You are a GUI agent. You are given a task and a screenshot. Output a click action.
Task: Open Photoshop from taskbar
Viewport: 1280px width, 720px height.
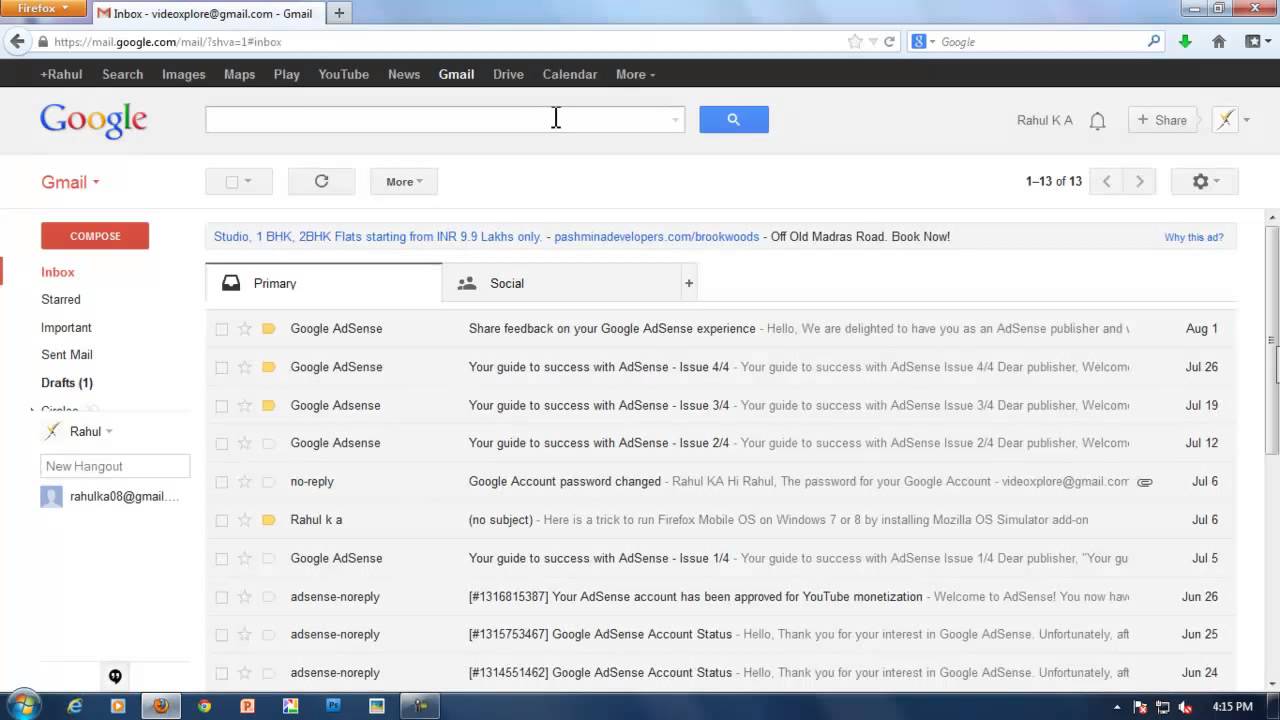tap(333, 706)
